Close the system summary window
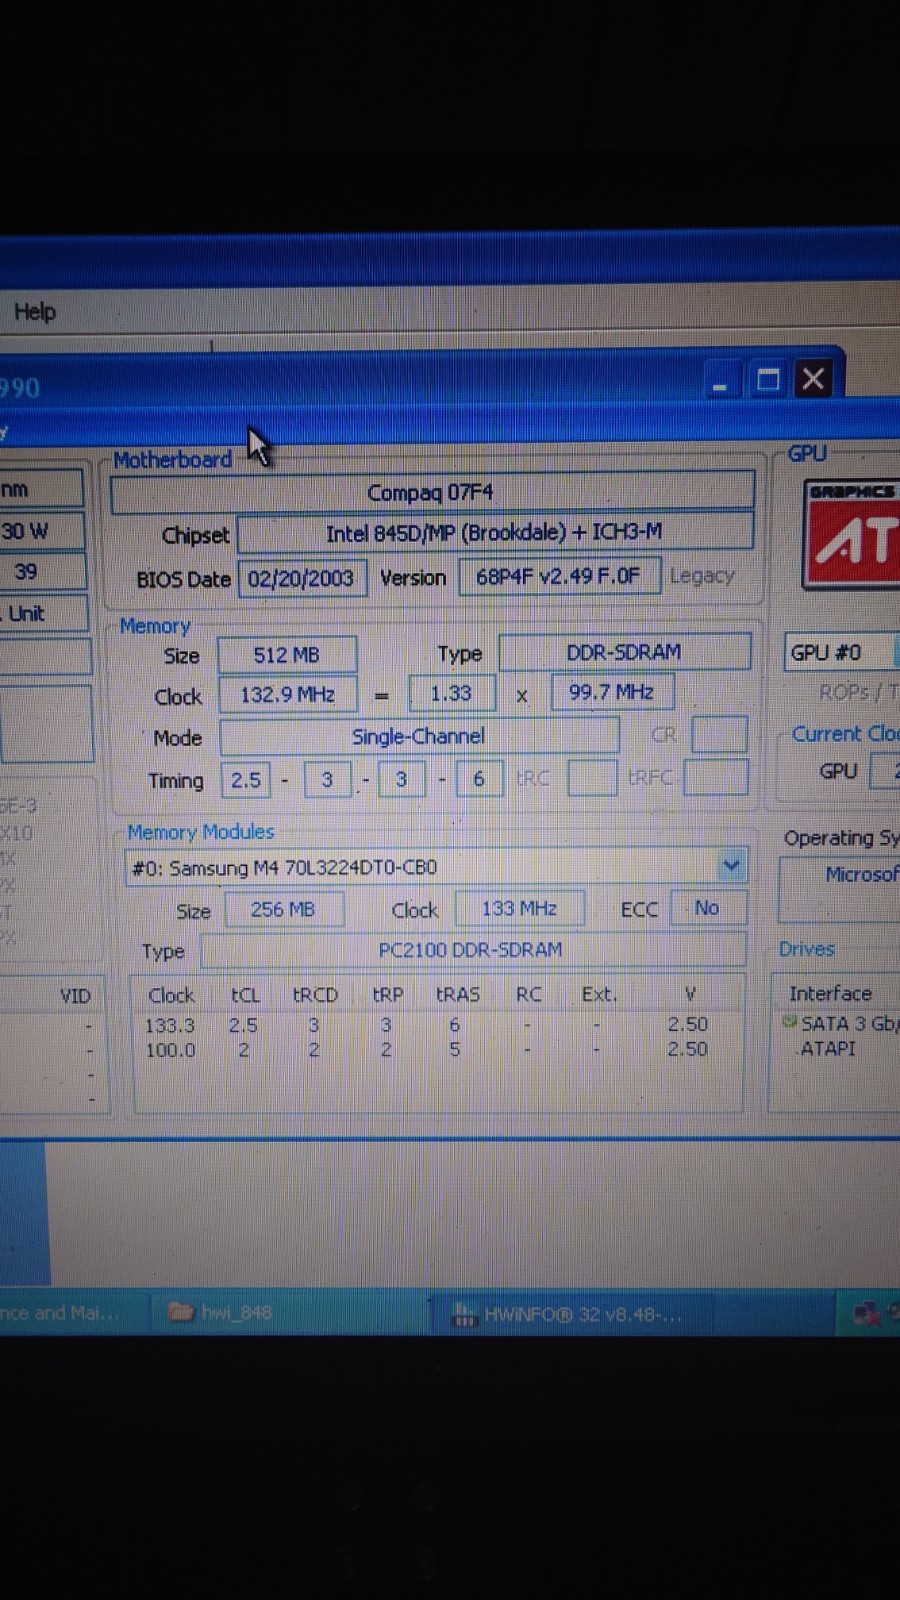The height and width of the screenshot is (1600, 900). 813,379
